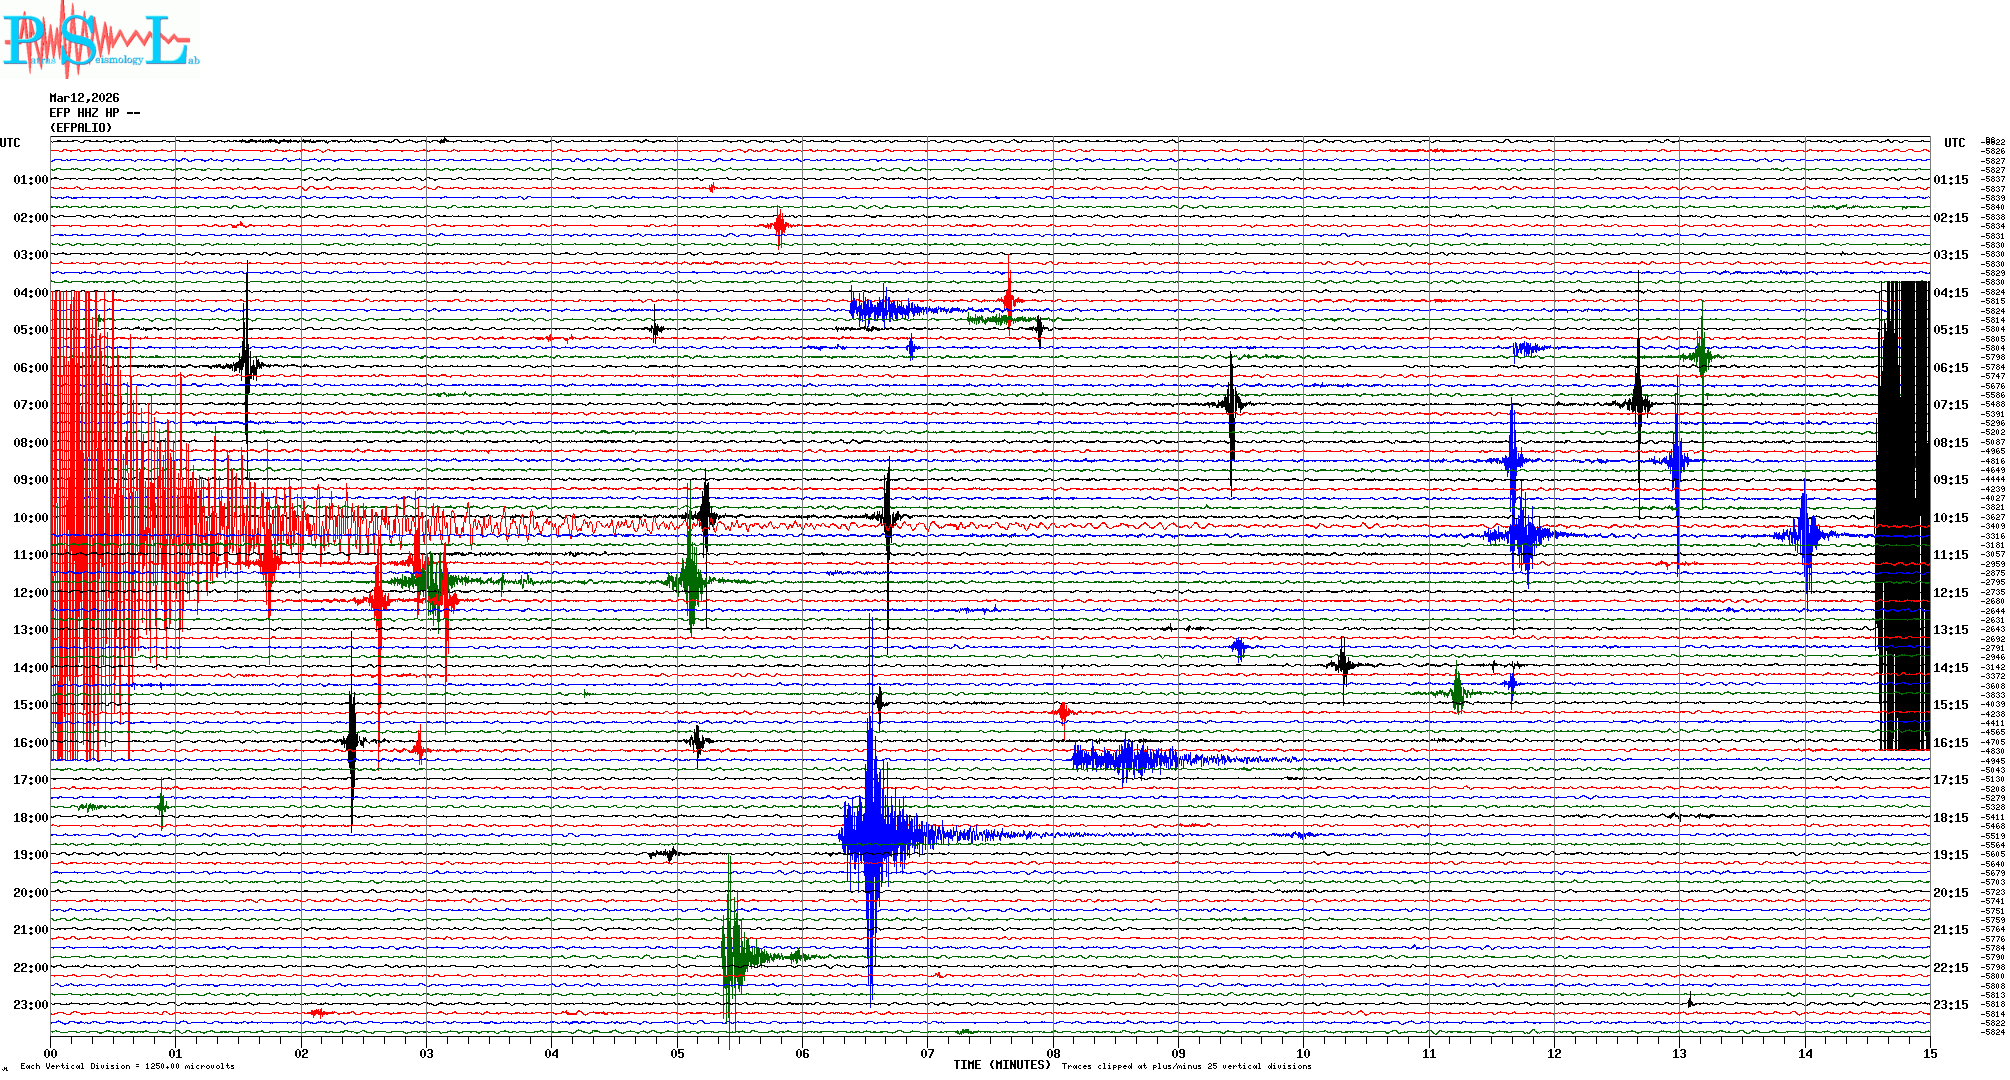Select the 18:00 hour label on left axis
Screen dimensions: 2010x1080
[x=30, y=818]
